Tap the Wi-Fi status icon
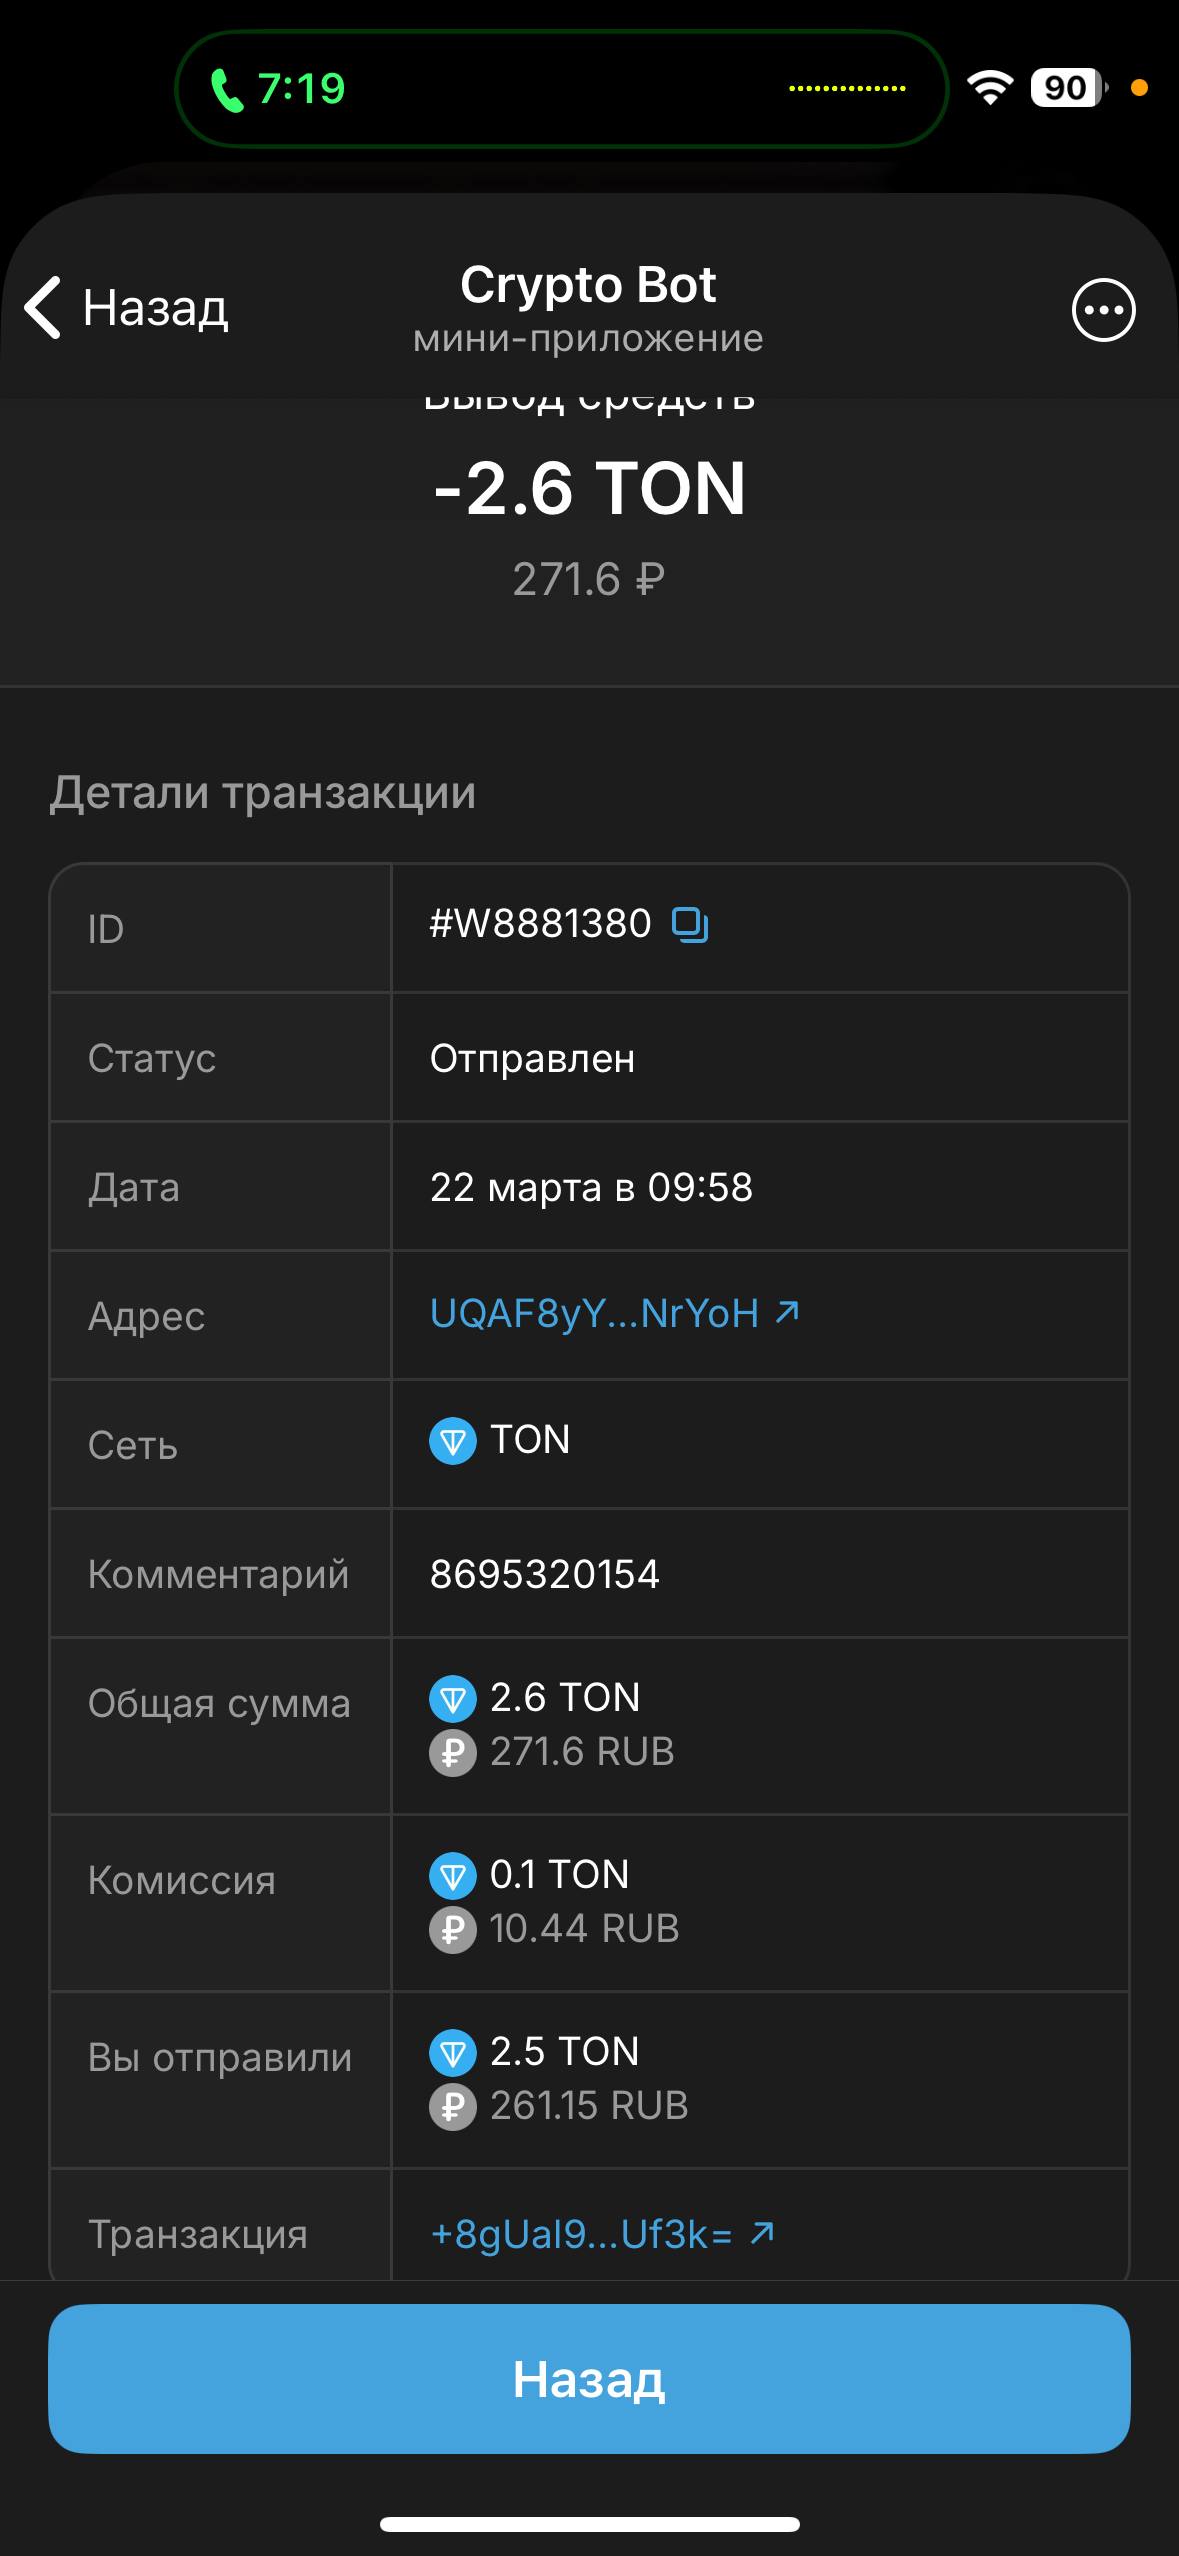Screen dimensions: 1179x2556 pos(989,88)
